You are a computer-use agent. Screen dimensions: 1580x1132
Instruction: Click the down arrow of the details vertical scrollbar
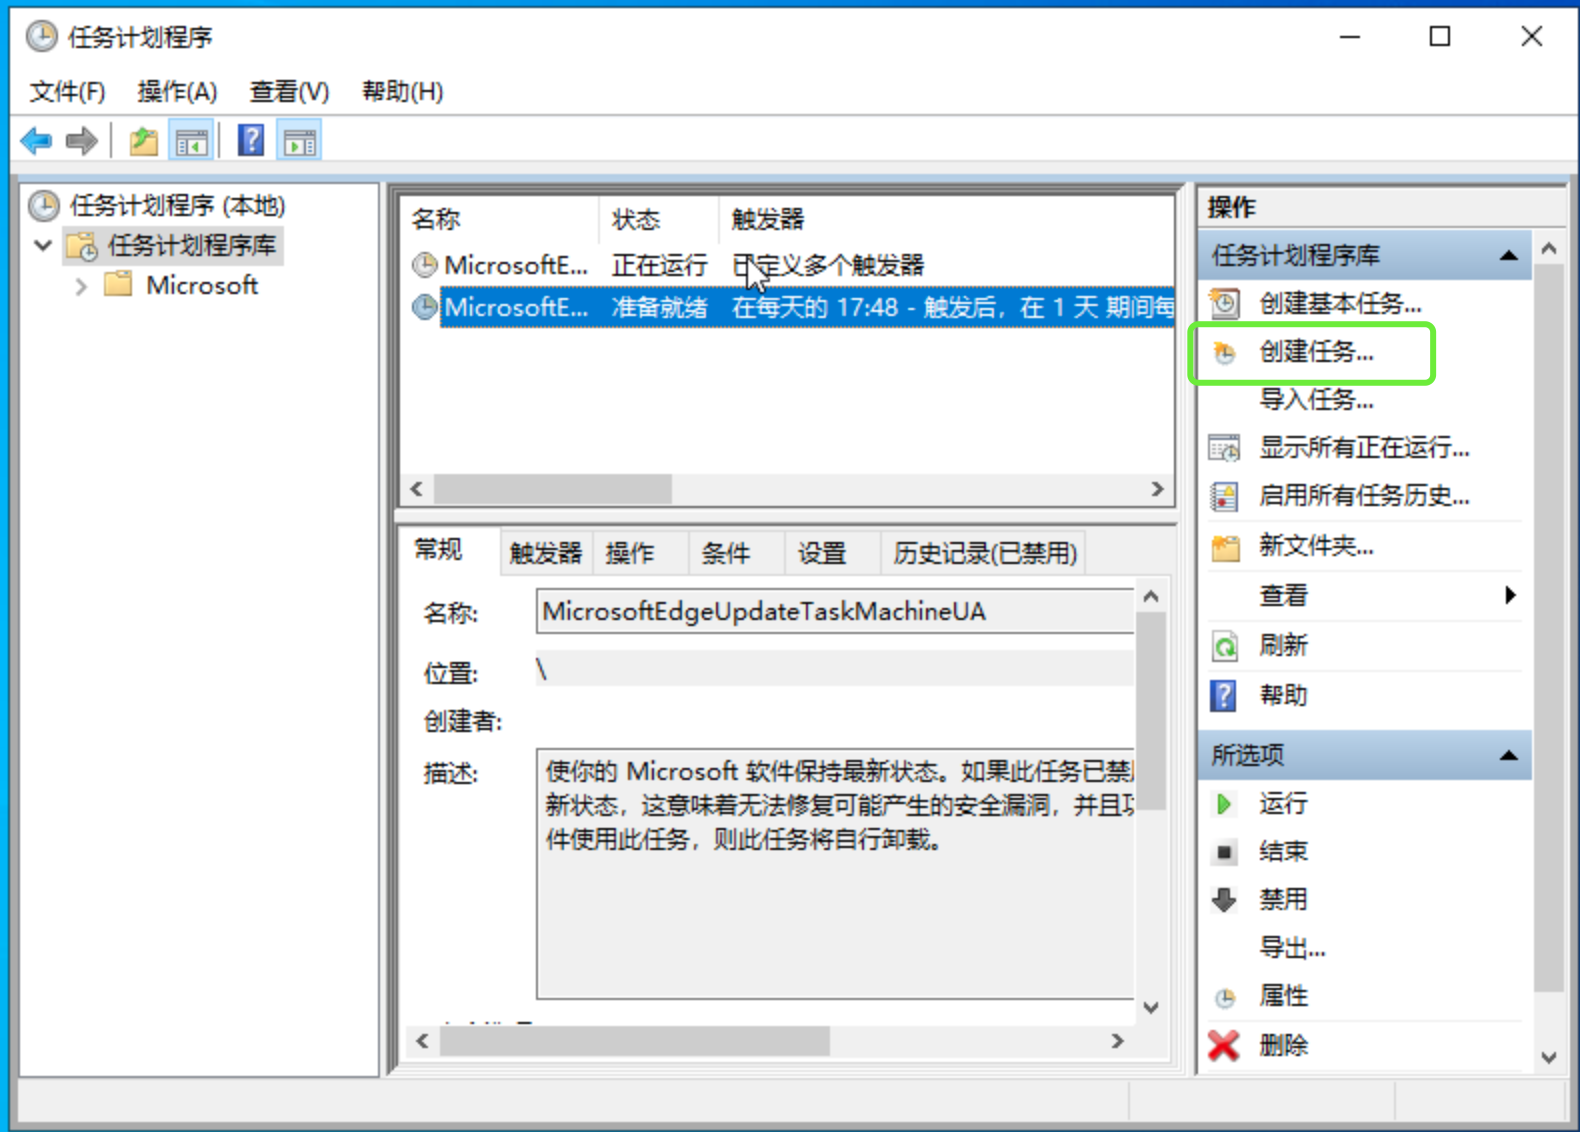pos(1151,1007)
